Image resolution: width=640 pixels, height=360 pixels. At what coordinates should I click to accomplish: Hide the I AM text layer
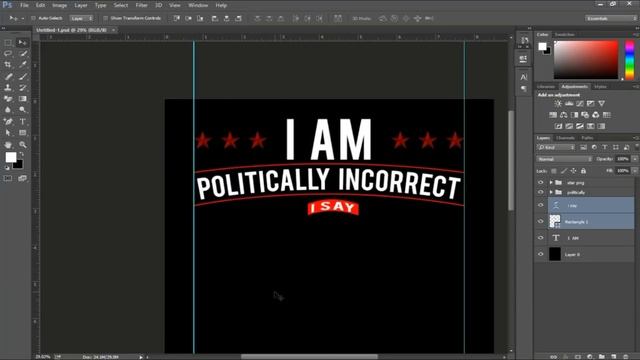(x=541, y=238)
